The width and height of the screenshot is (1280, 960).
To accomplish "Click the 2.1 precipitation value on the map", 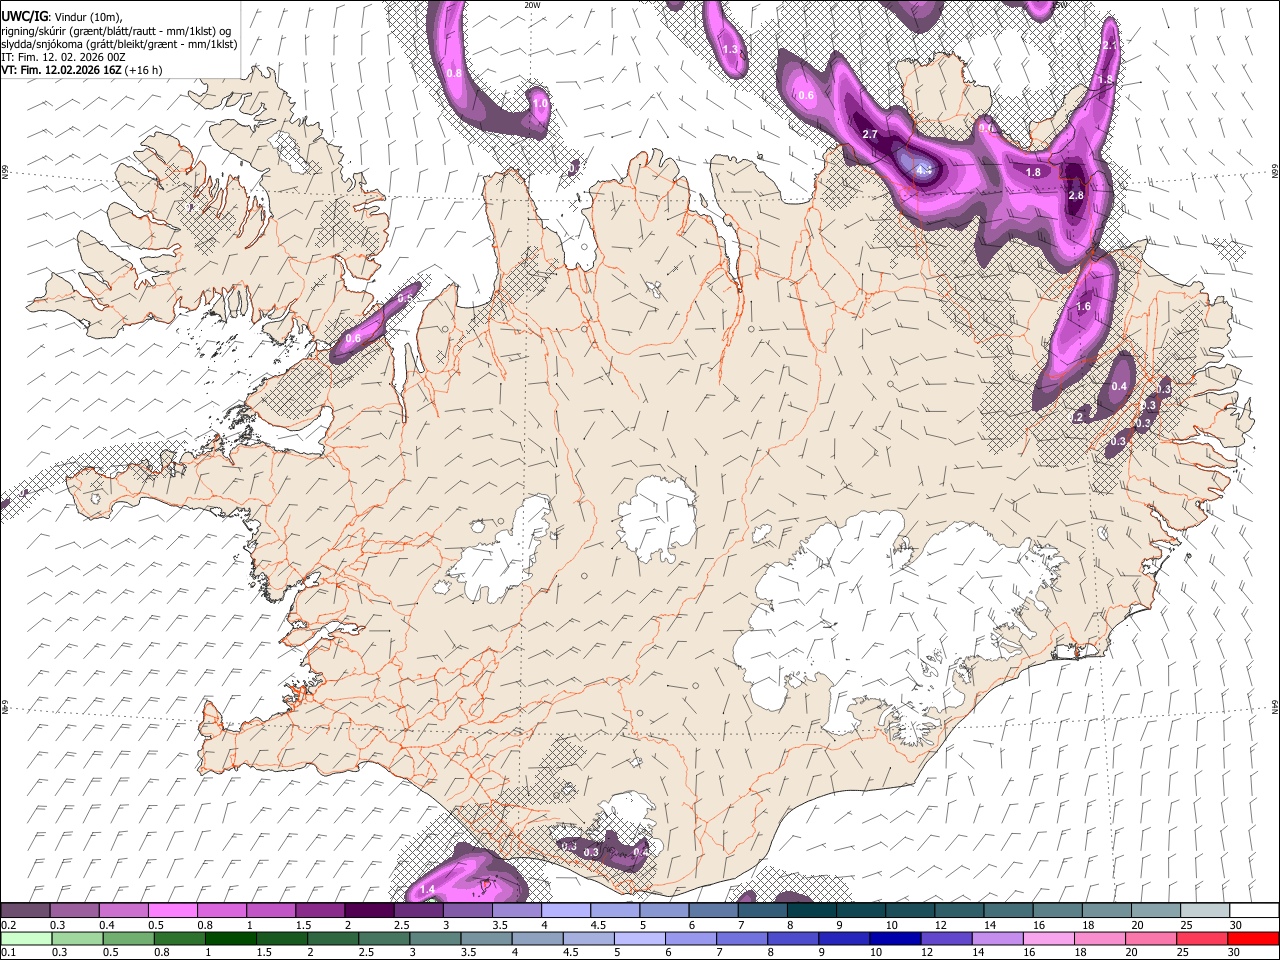I will coord(1109,46).
